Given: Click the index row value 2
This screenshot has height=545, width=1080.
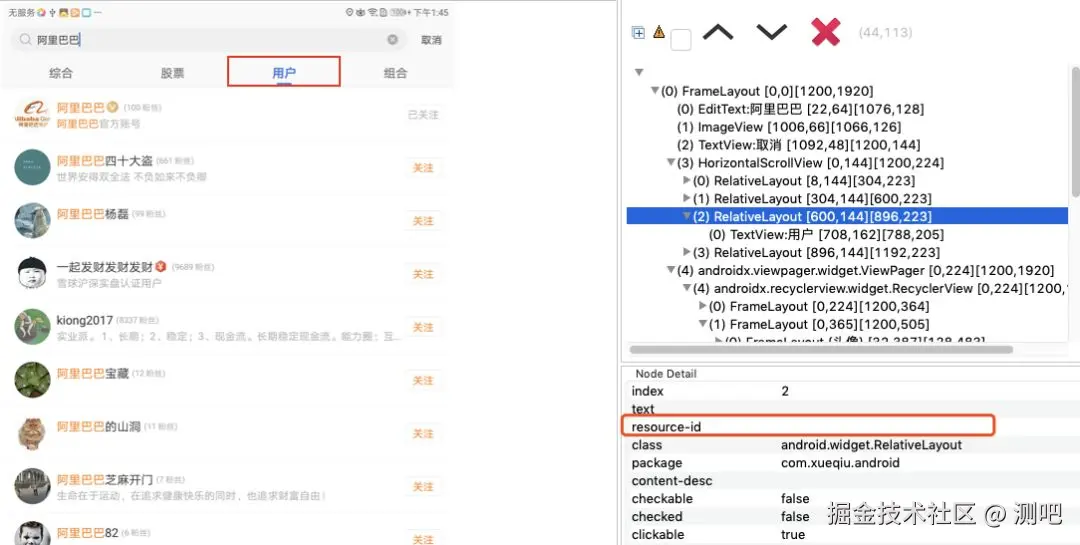Looking at the screenshot, I should 785,391.
